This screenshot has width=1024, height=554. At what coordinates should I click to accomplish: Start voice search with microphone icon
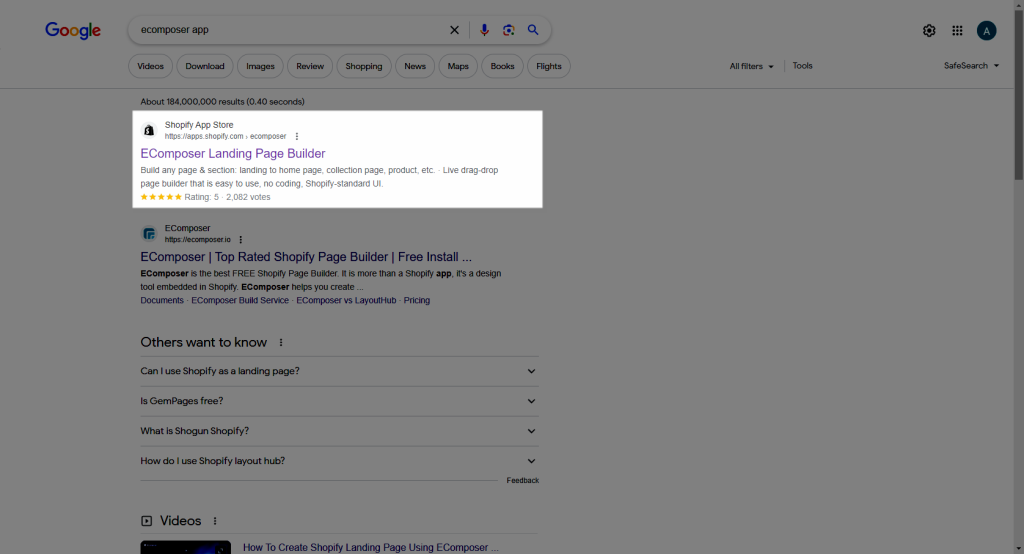484,30
